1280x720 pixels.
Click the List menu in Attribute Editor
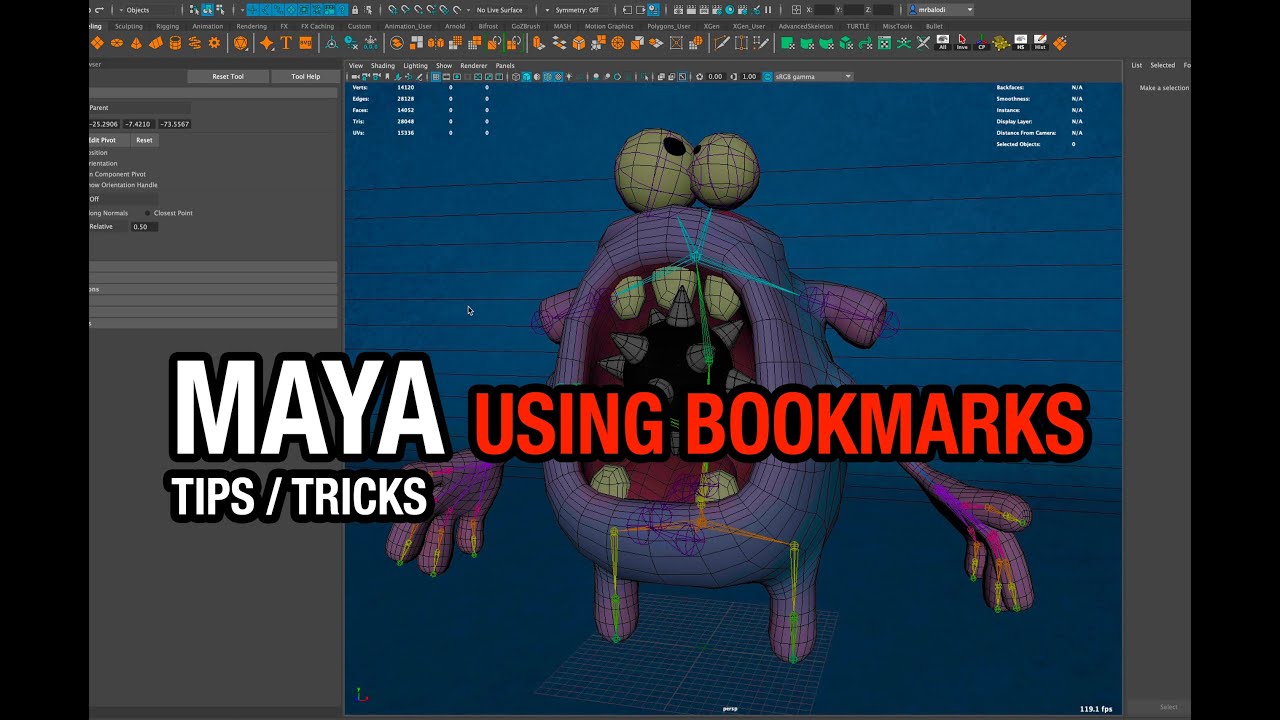1137,65
